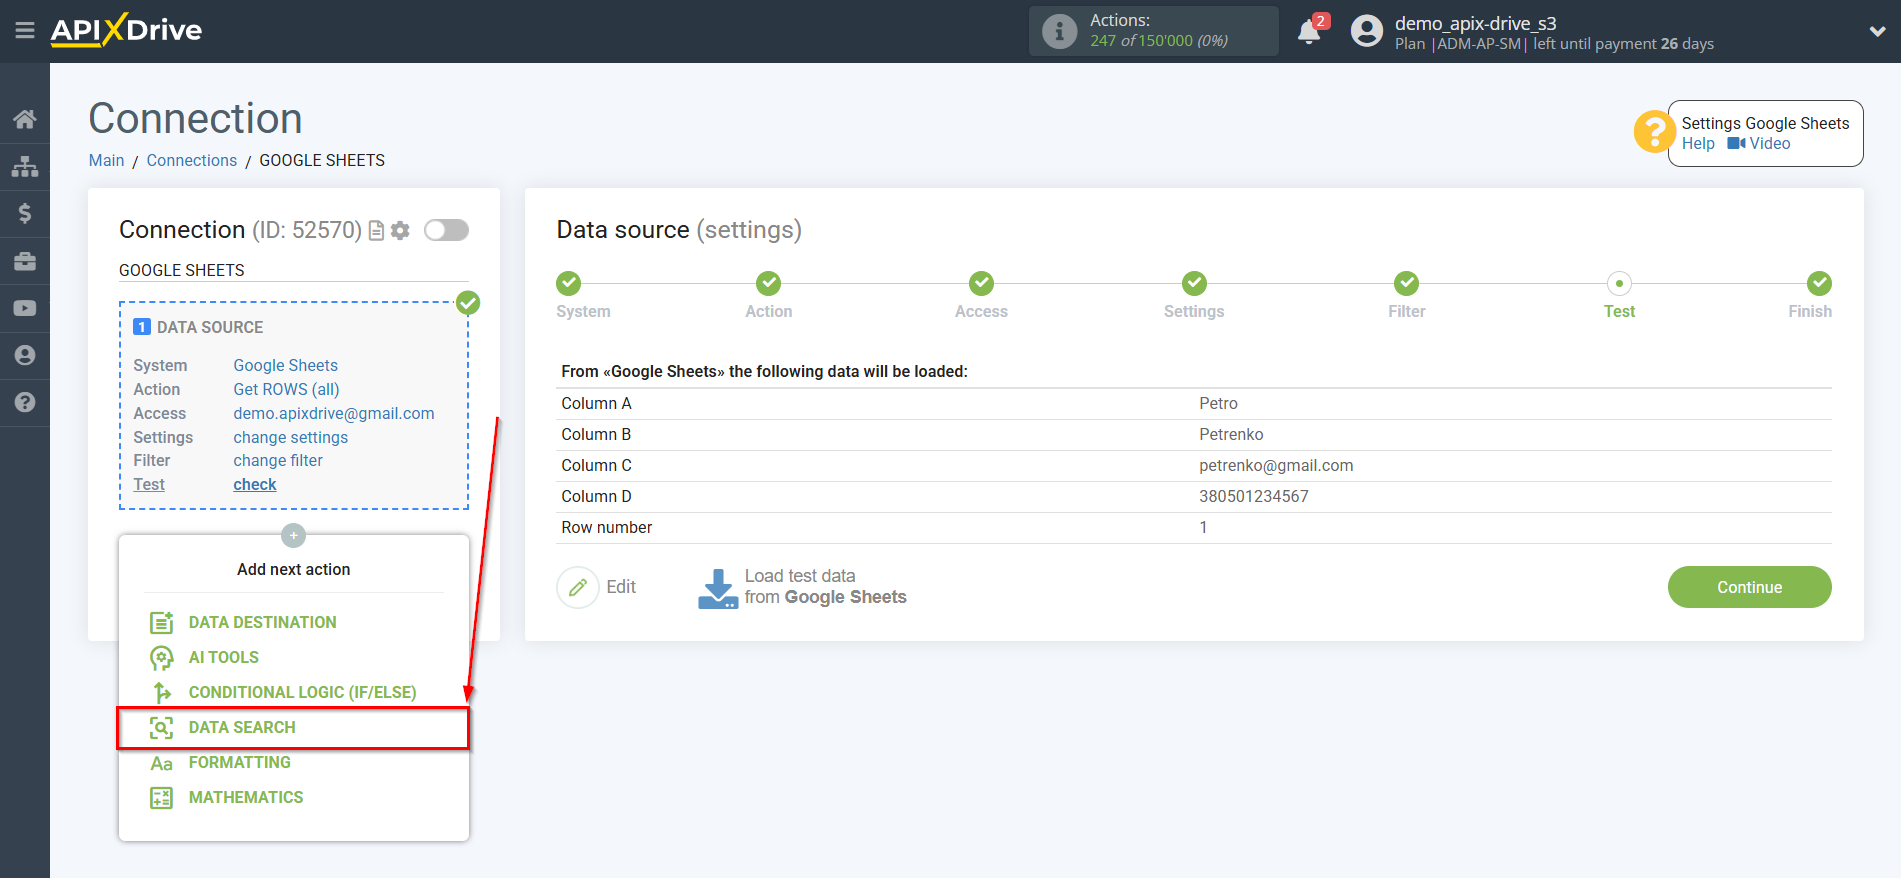Open the hamburger menu icon
The width and height of the screenshot is (1901, 878).
(25, 31)
